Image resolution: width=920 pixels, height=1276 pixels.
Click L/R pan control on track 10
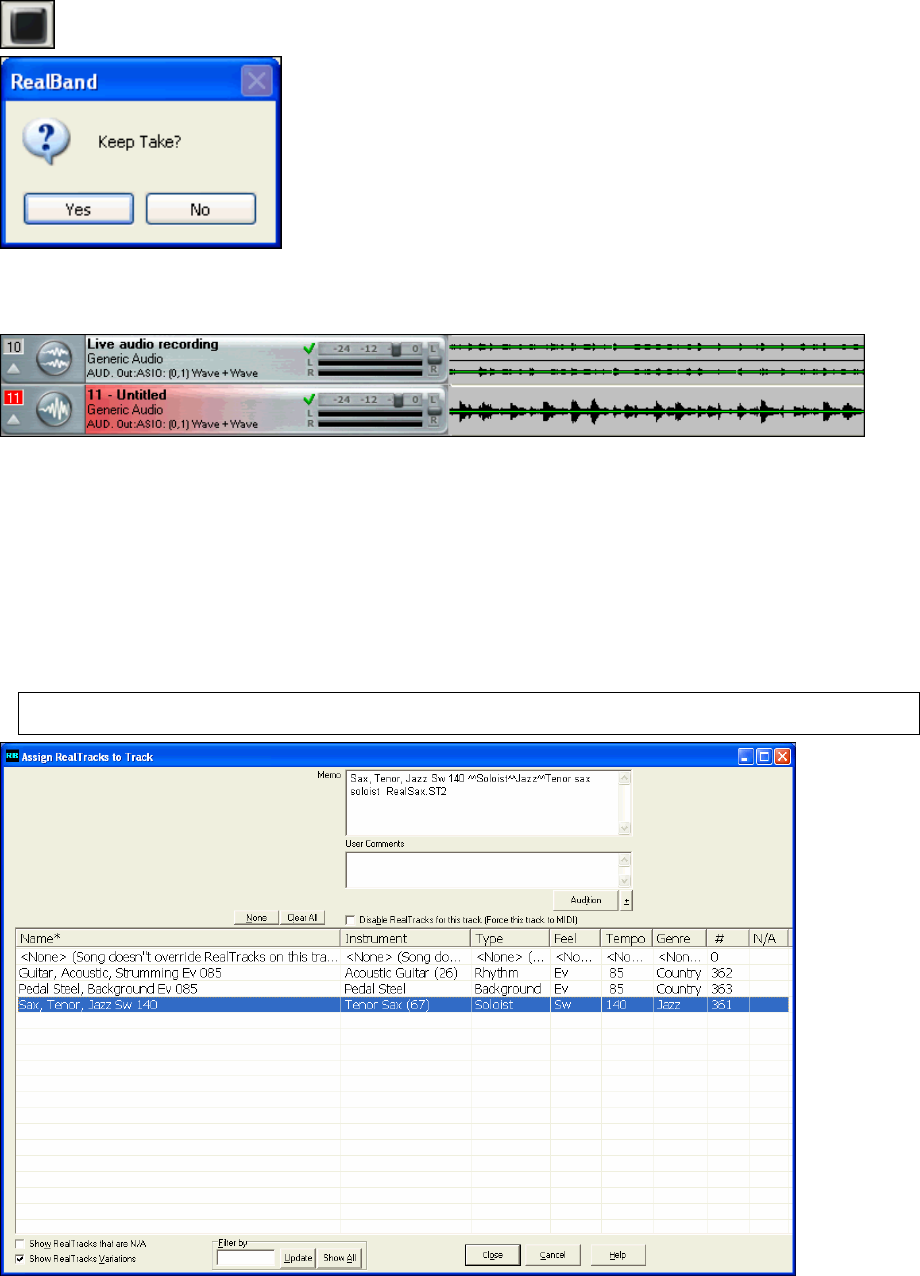coord(434,358)
